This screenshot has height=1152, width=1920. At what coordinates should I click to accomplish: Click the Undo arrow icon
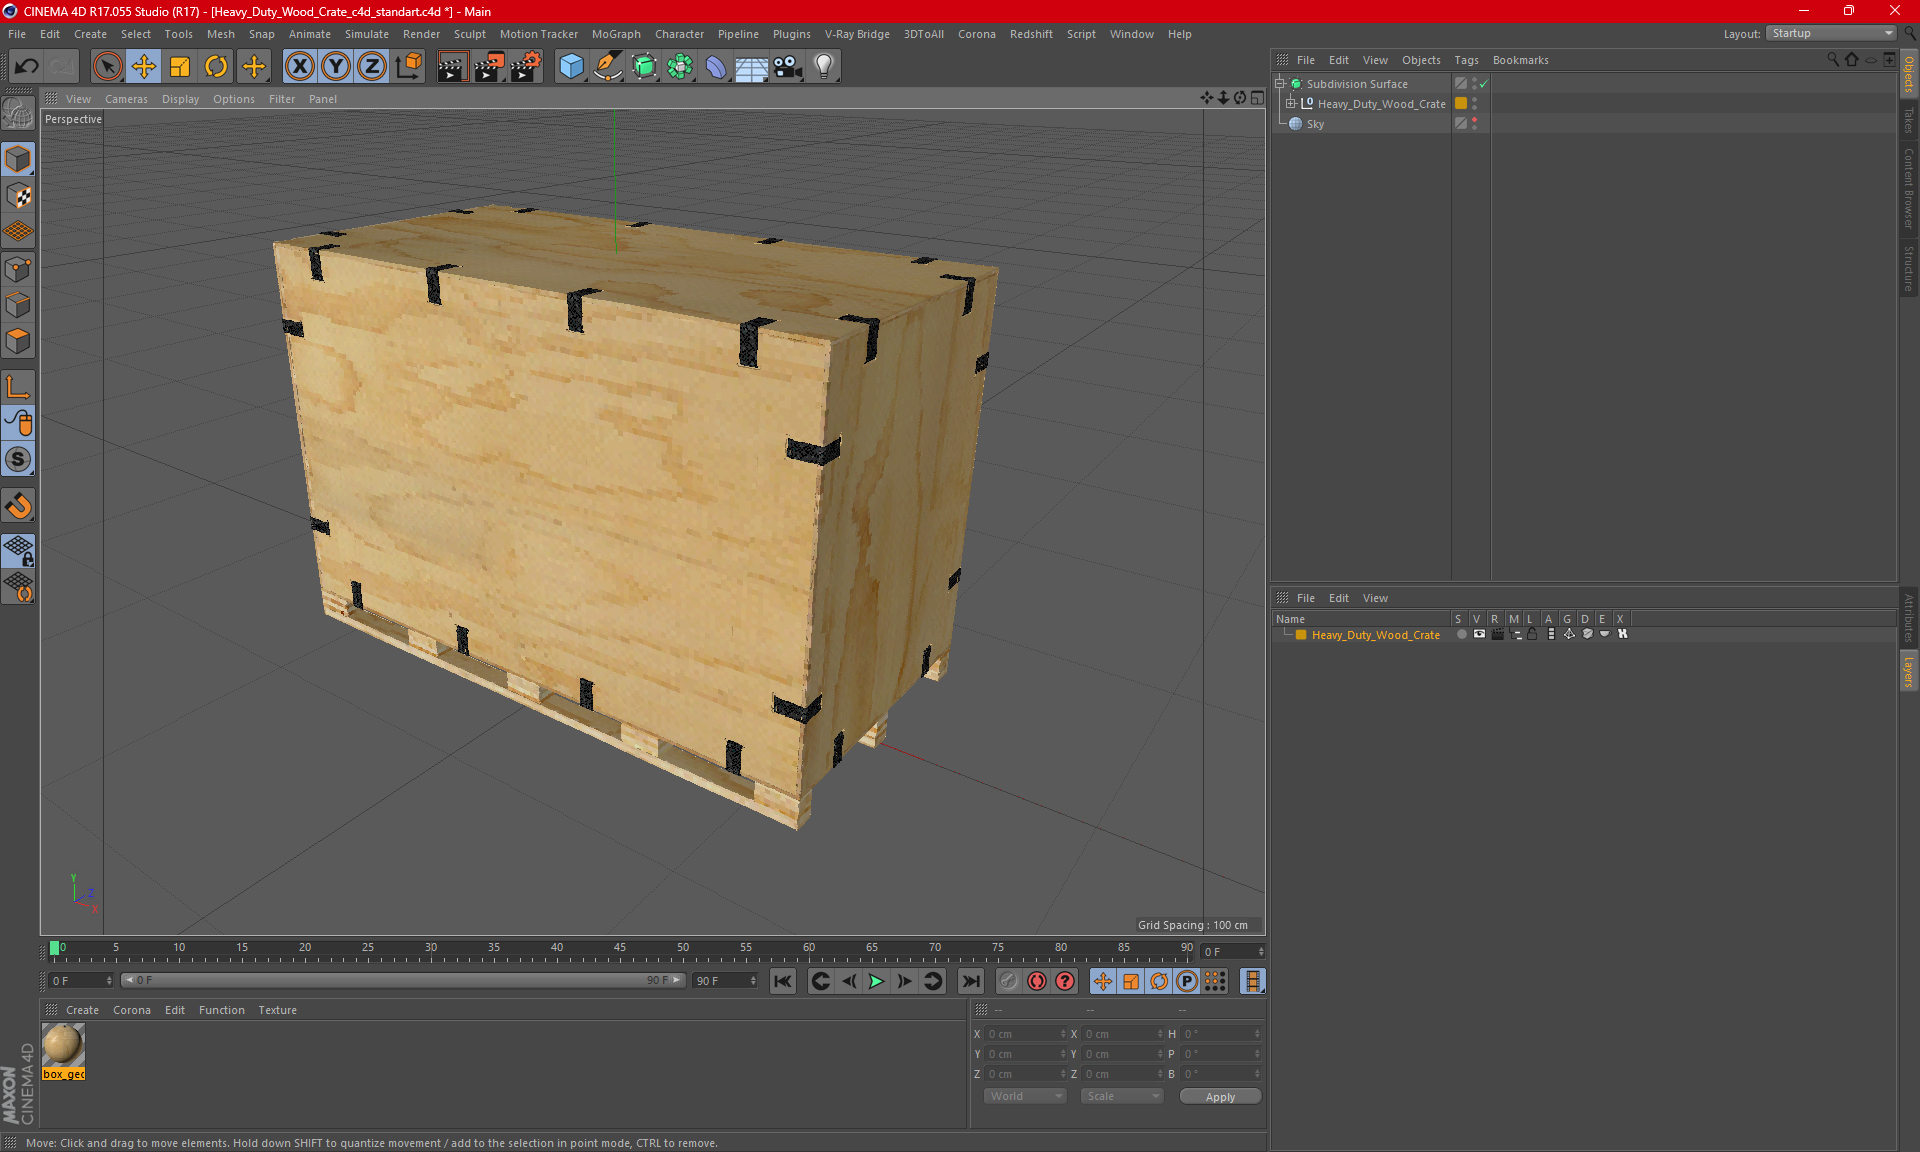(27, 67)
